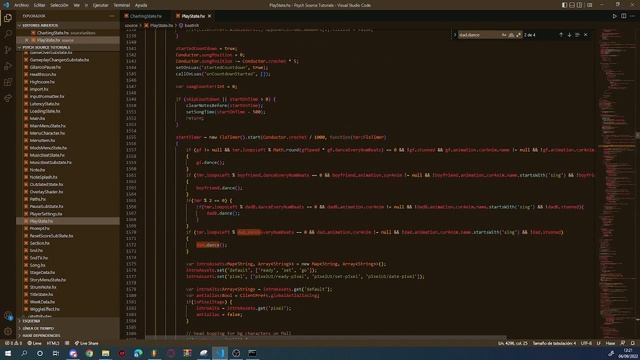Open the Ejecutar menu
The width and height of the screenshot is (640, 360).
coord(100,5)
